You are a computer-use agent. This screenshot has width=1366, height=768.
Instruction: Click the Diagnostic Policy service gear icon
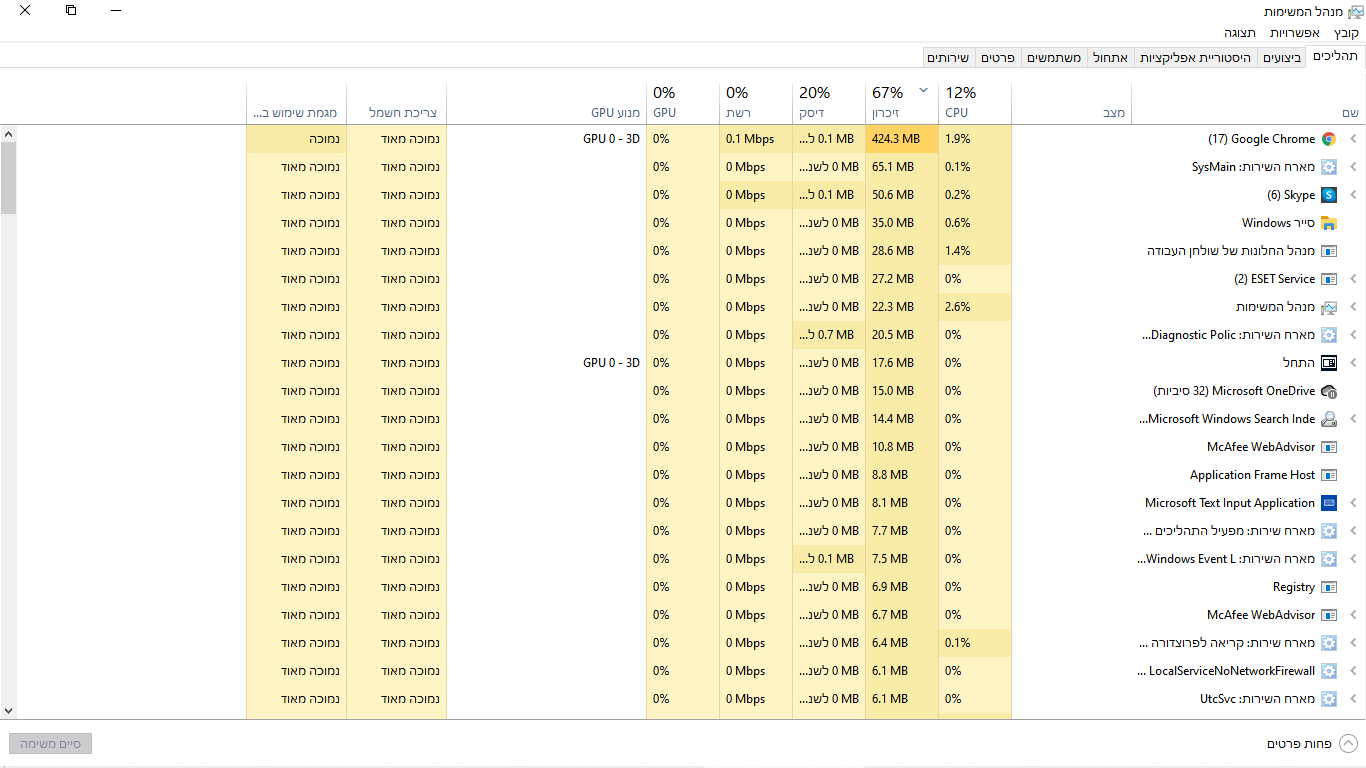[x=1329, y=335]
